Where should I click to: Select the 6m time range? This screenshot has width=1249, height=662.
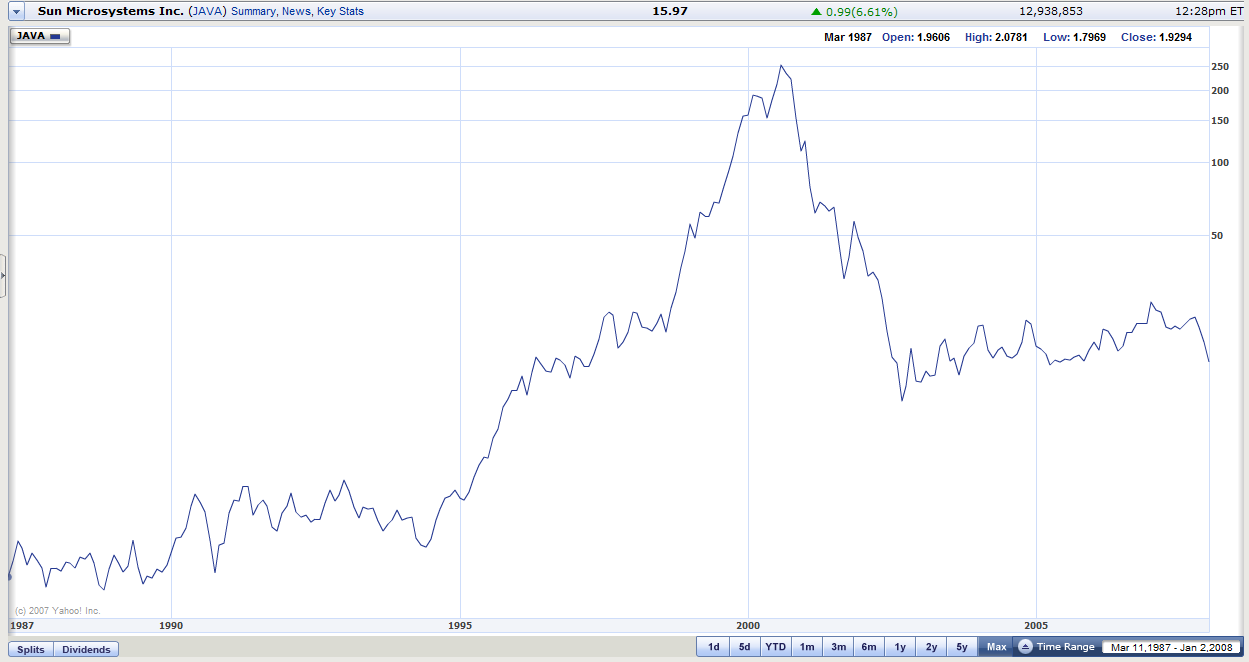click(x=869, y=647)
